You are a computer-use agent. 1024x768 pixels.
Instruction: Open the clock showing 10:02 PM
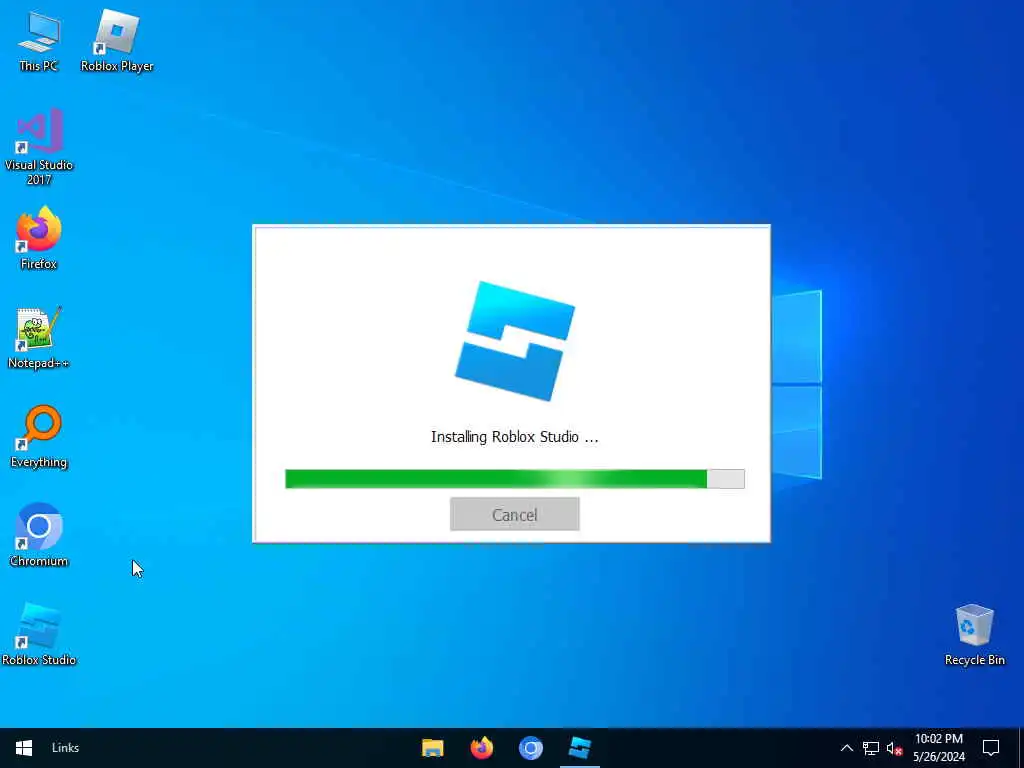[938, 748]
